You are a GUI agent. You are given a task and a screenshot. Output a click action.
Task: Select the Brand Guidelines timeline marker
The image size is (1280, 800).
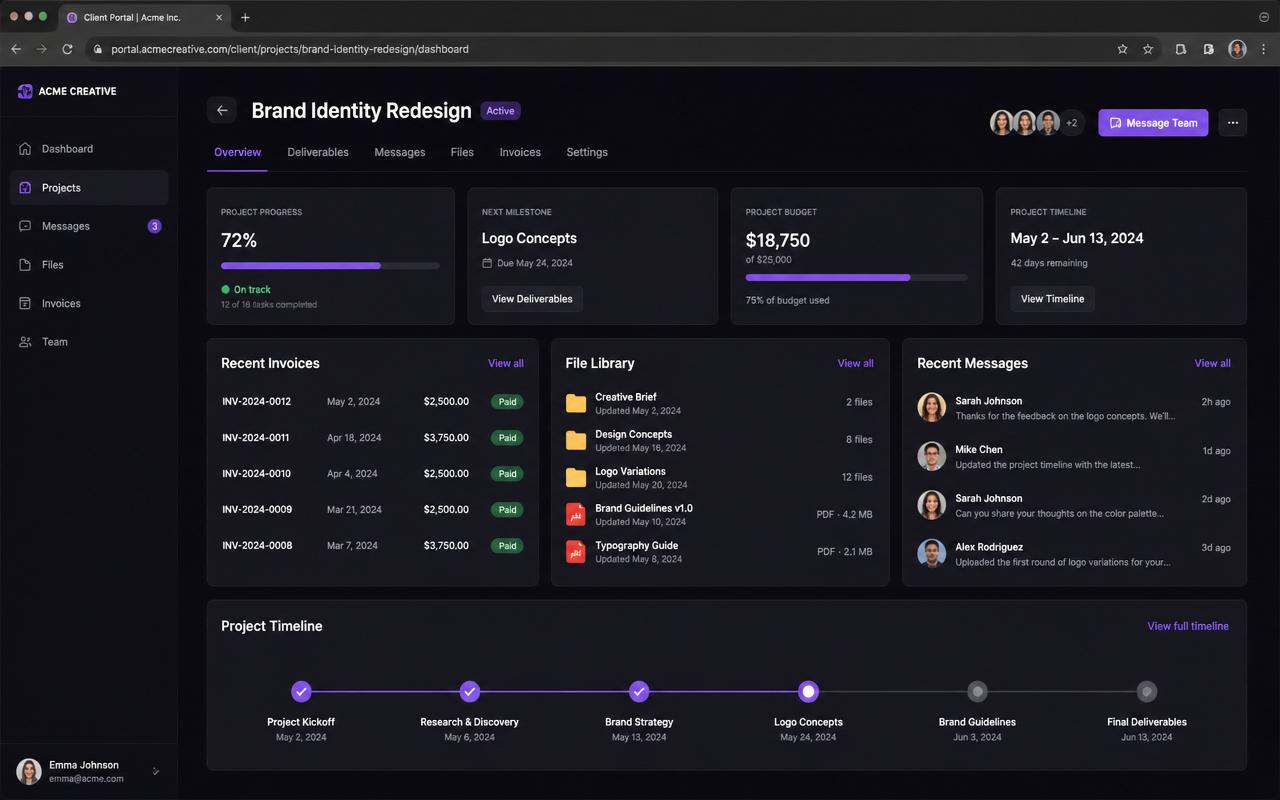977,691
